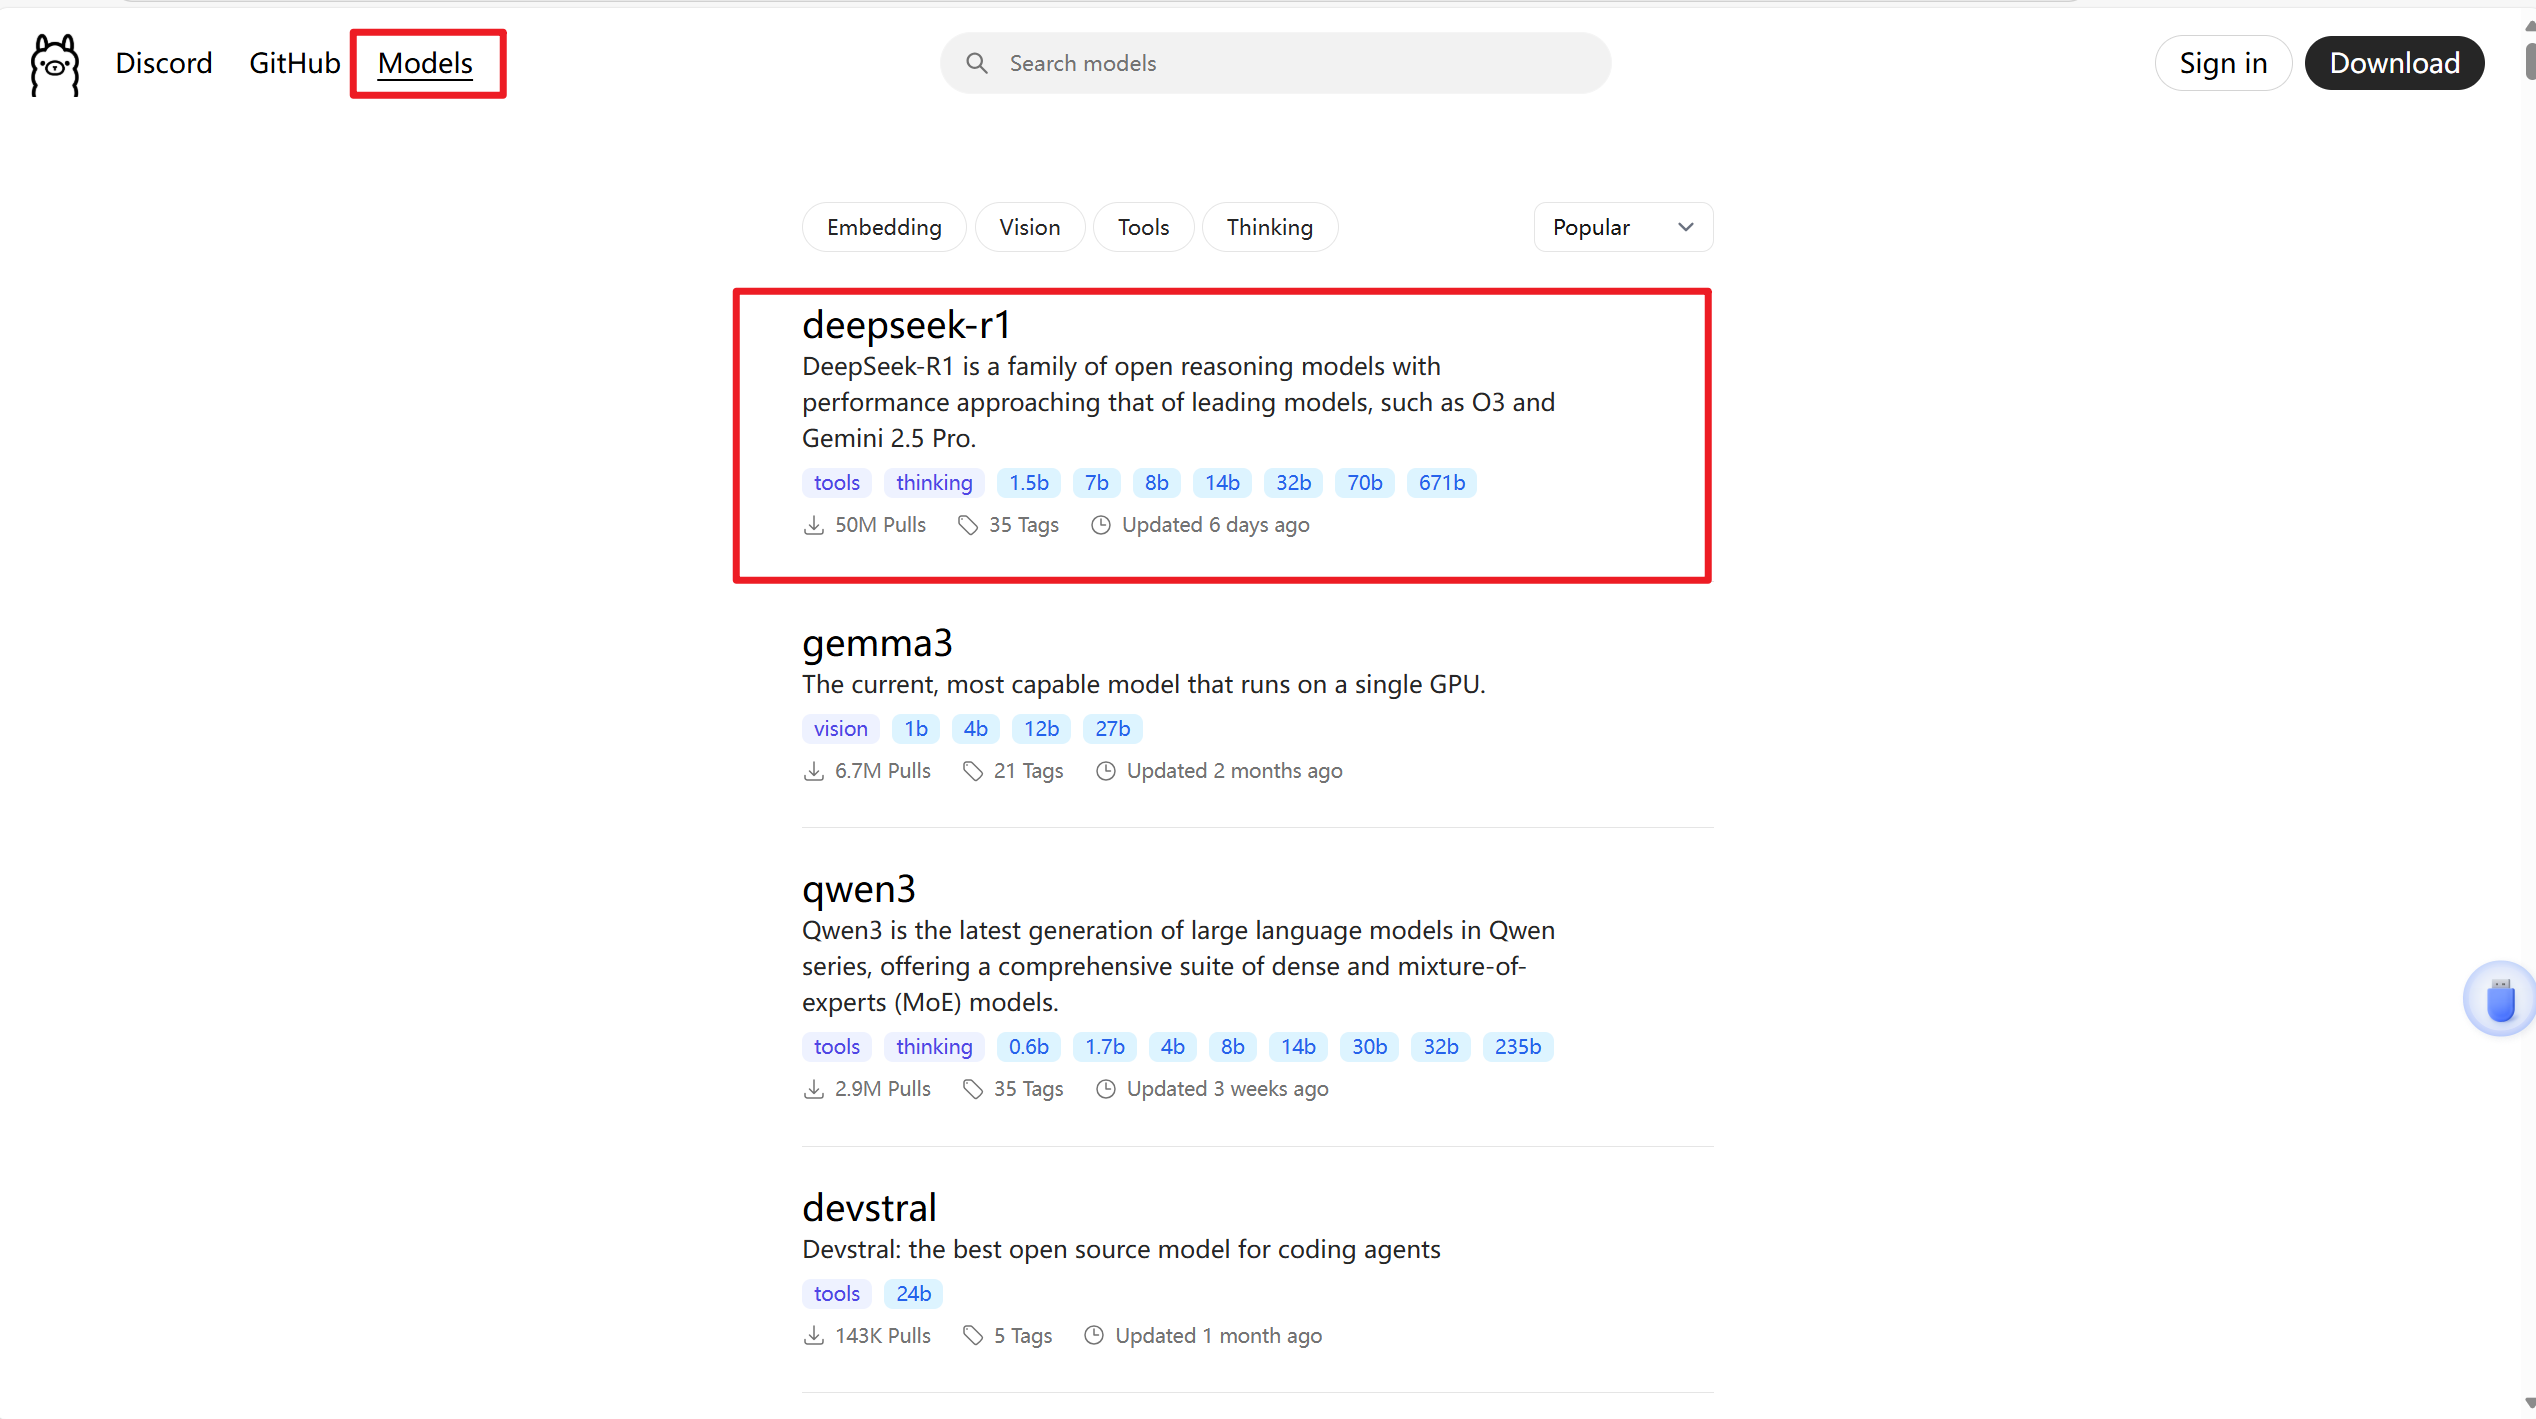Filter models by Vision
This screenshot has width=2536, height=1419.
(x=1030, y=227)
